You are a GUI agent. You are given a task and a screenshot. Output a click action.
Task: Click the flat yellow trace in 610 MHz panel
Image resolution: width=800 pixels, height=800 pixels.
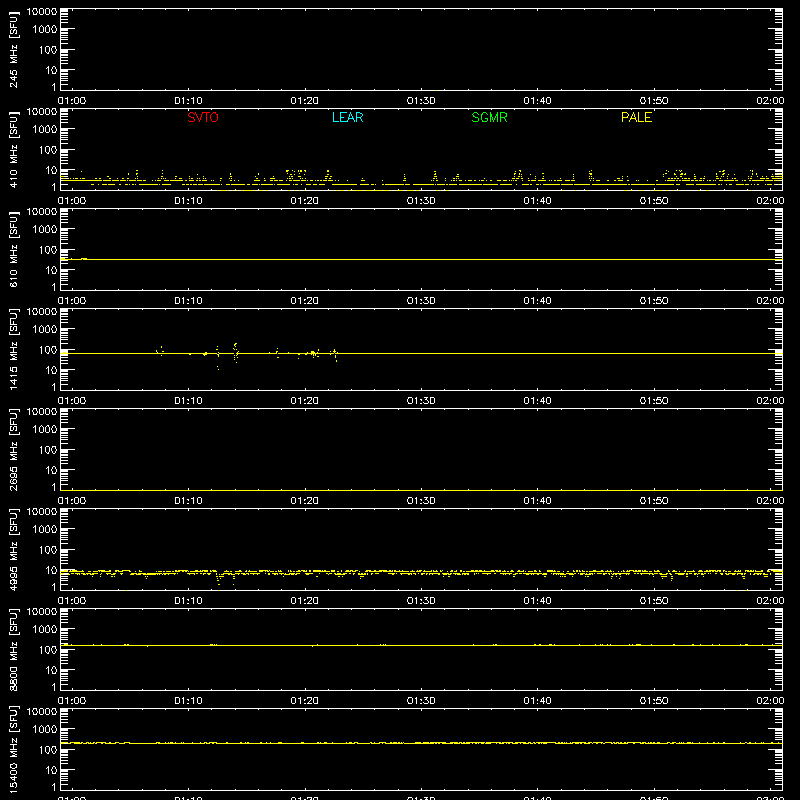coord(421,260)
